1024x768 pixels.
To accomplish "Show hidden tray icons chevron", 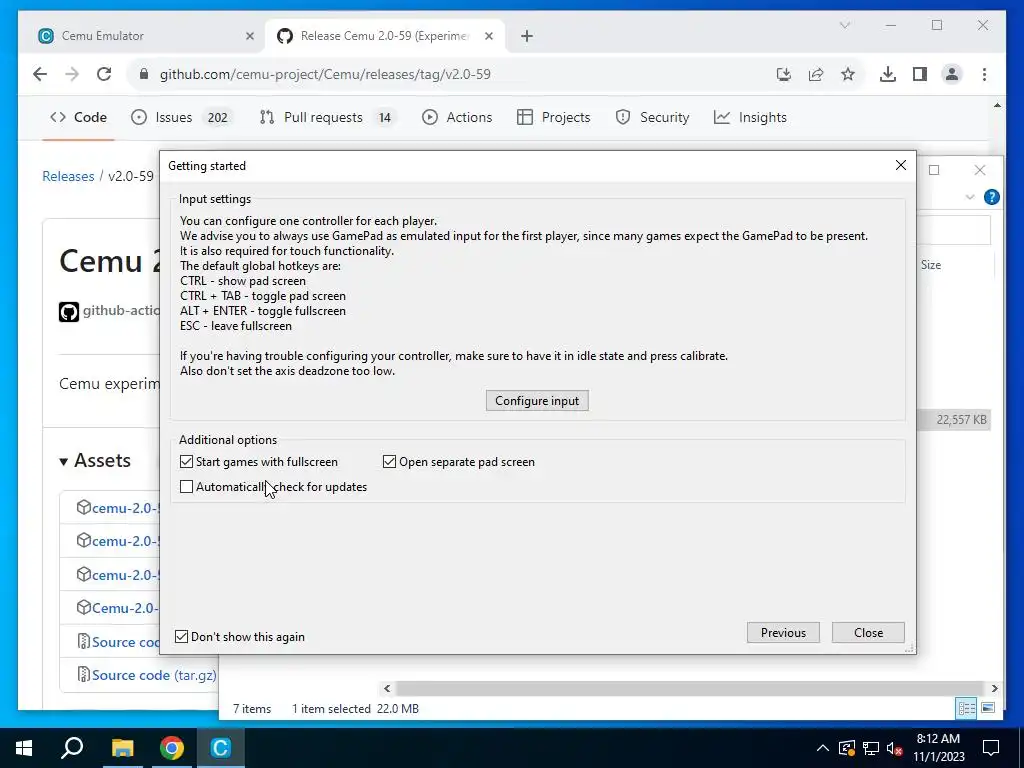I will pos(823,748).
